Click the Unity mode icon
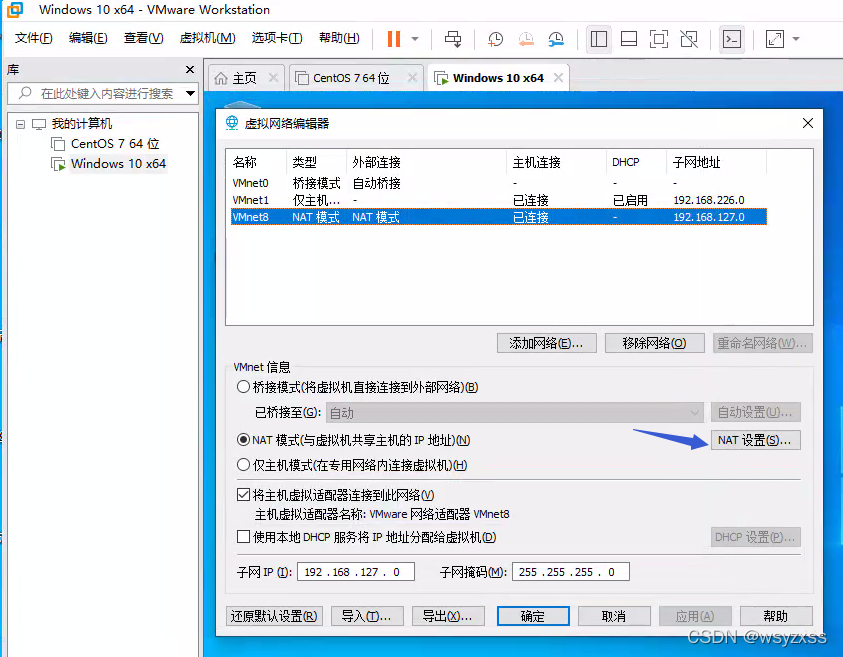 click(689, 39)
